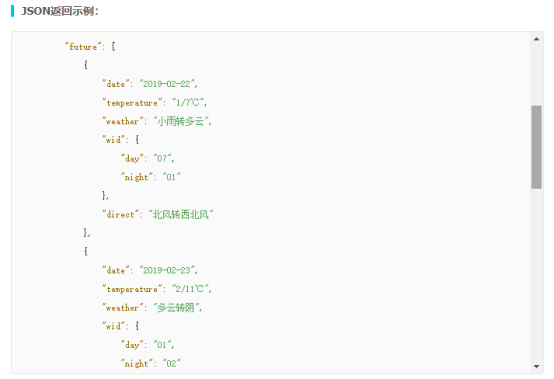
Task: Click the scrollbar track above the thumb
Action: tap(536, 75)
